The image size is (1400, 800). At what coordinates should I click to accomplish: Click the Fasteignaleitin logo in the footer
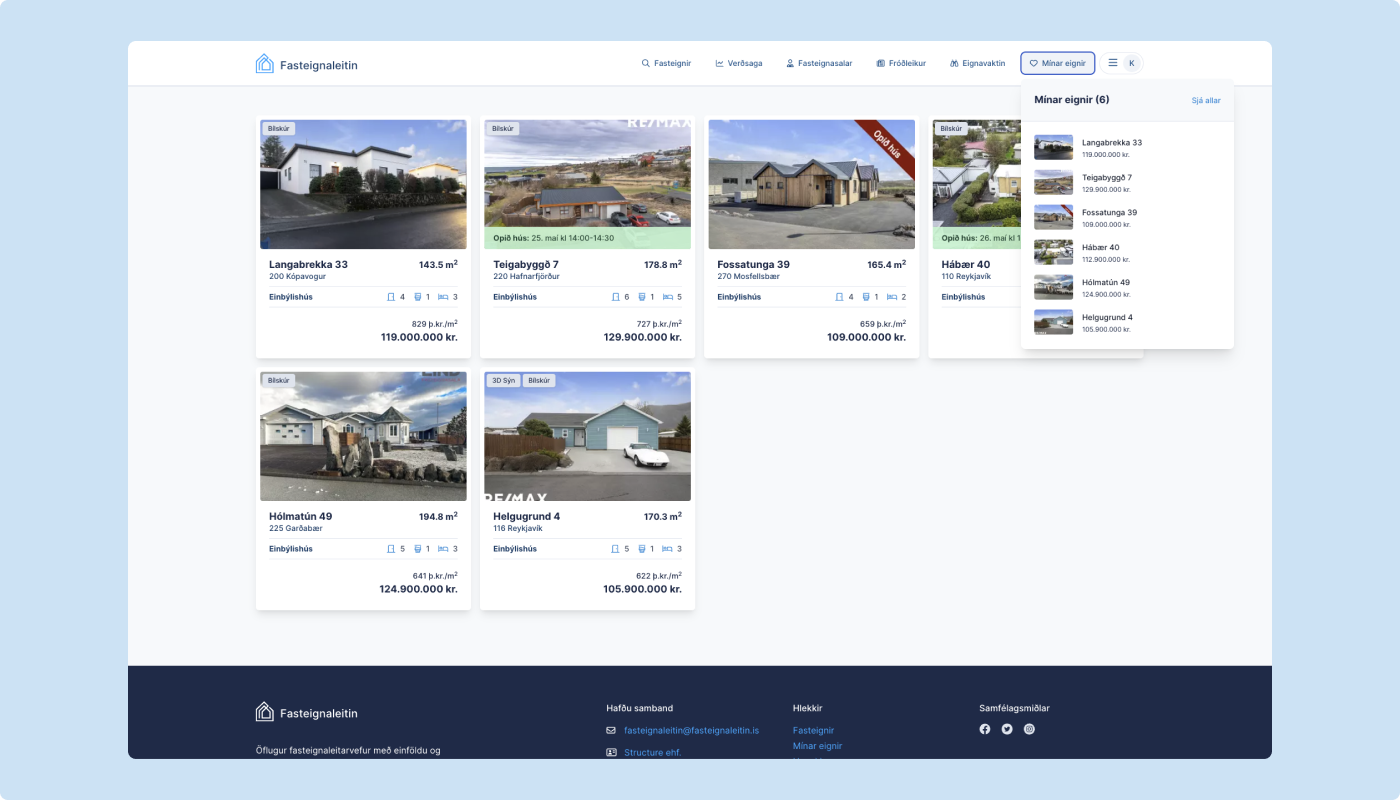point(306,712)
